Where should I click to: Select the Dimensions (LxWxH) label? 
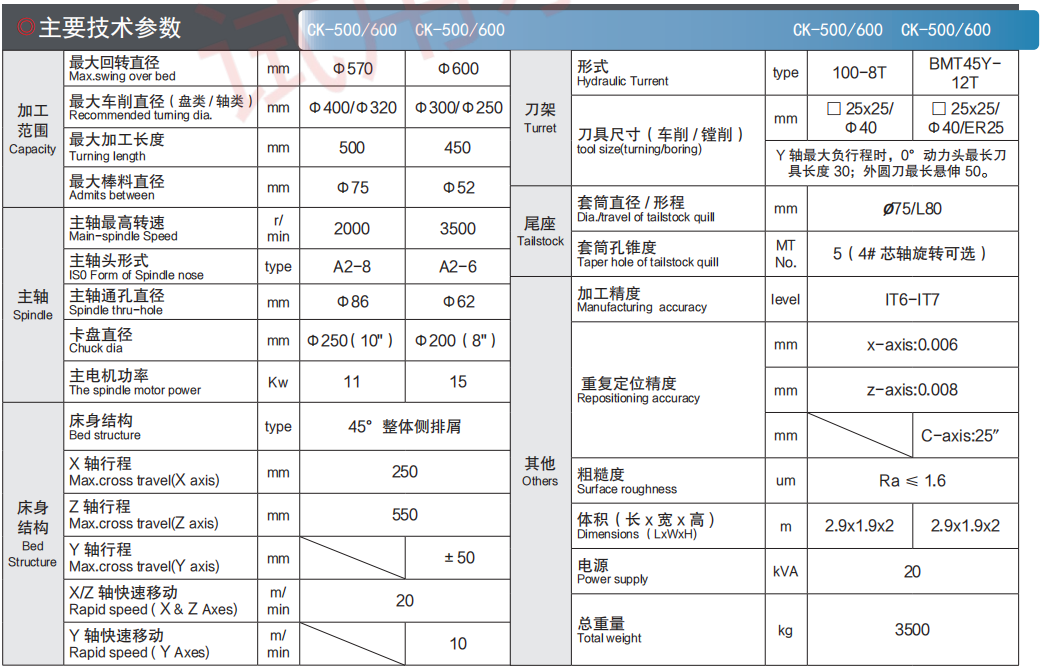coord(637,535)
